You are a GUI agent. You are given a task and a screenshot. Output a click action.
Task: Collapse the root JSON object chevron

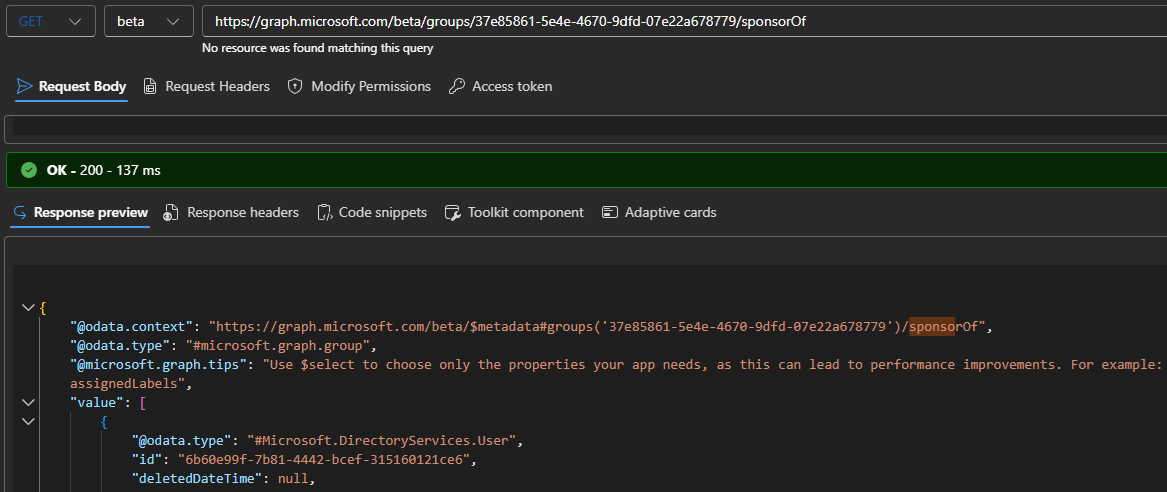[28, 307]
